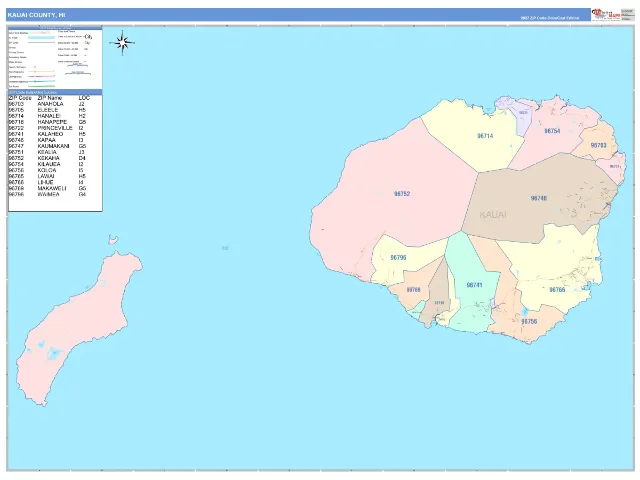Click the blue ZIP index header bar
Image resolution: width=640 pixels, height=480 pixels.
pos(55,92)
